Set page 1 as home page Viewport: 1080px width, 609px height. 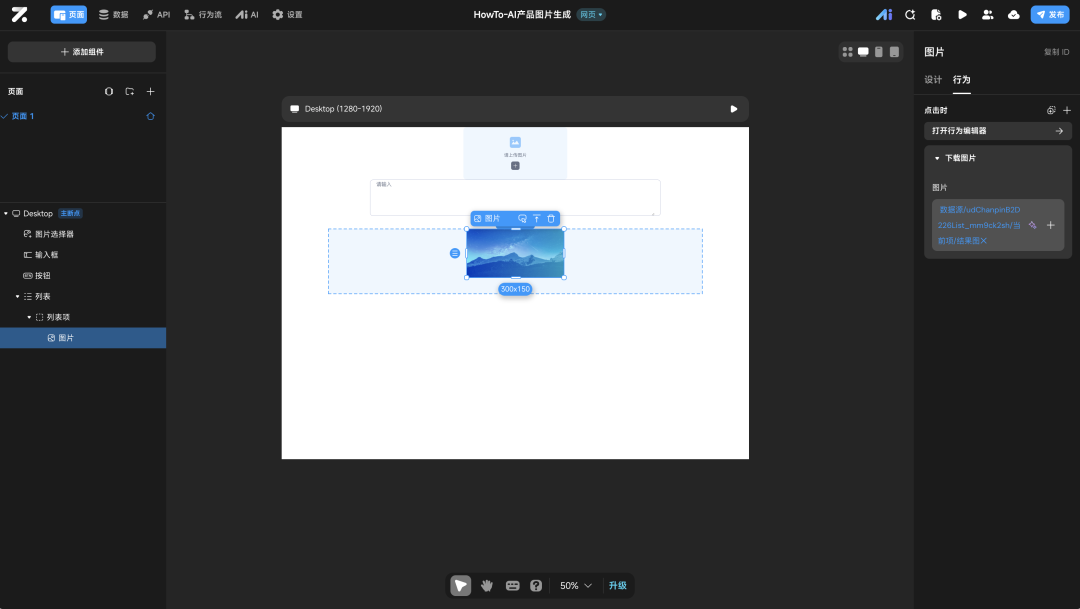150,116
